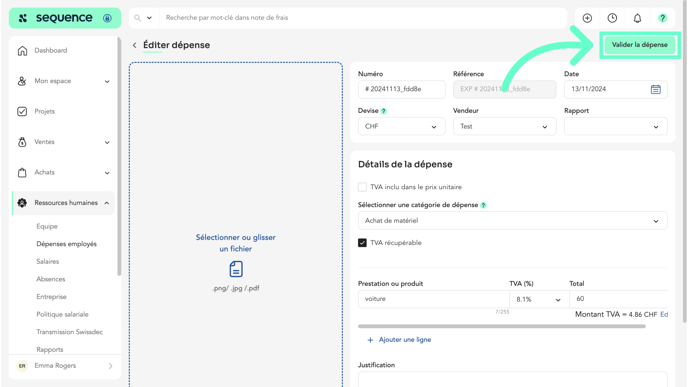Open Equipe submenu item
The image size is (688, 387).
coord(47,226)
